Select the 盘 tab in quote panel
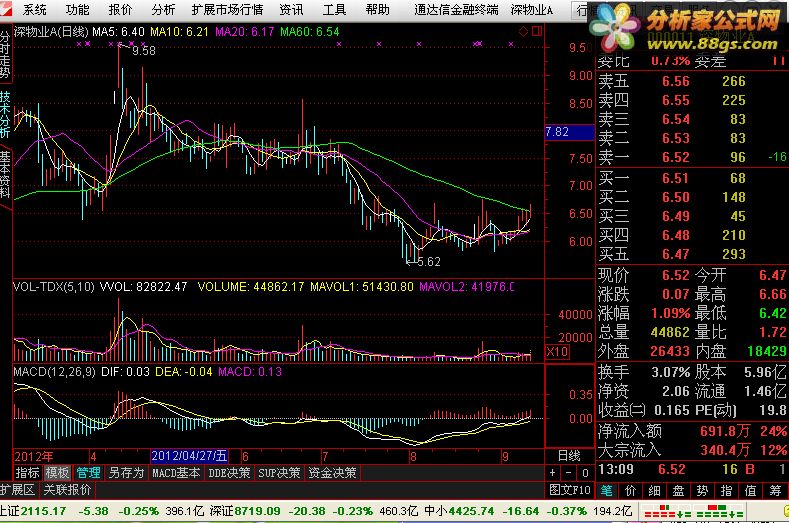This screenshot has height=523, width=789. [x=678, y=490]
